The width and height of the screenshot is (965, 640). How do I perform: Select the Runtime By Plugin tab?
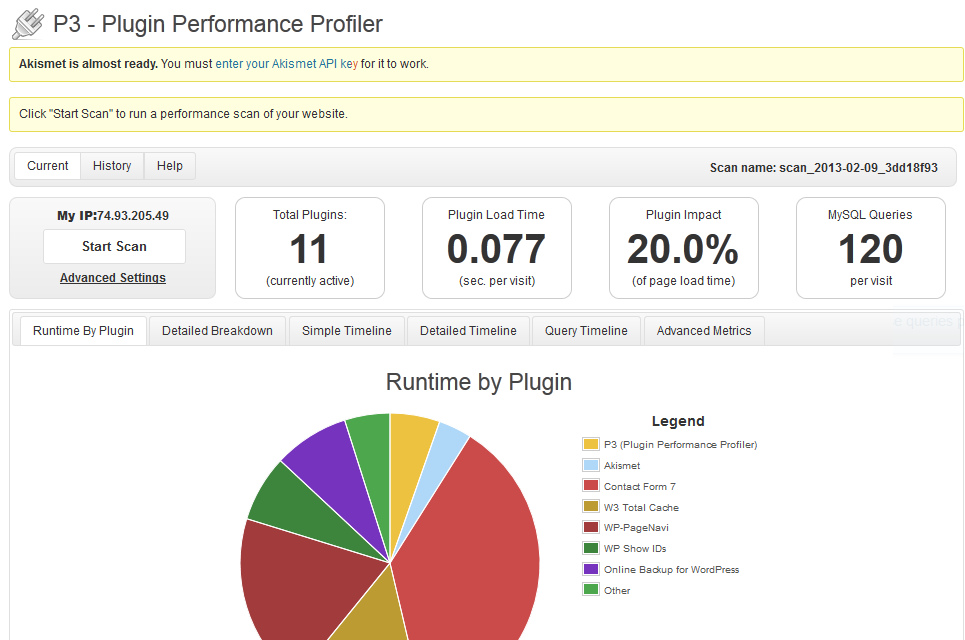pyautogui.click(x=83, y=331)
